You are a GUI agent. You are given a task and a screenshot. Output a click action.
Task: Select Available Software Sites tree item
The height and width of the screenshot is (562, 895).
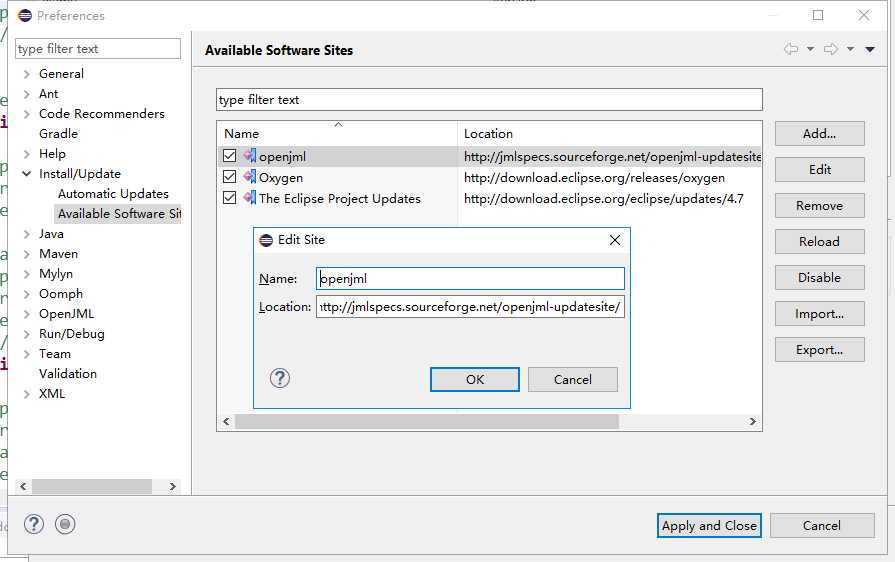point(119,213)
